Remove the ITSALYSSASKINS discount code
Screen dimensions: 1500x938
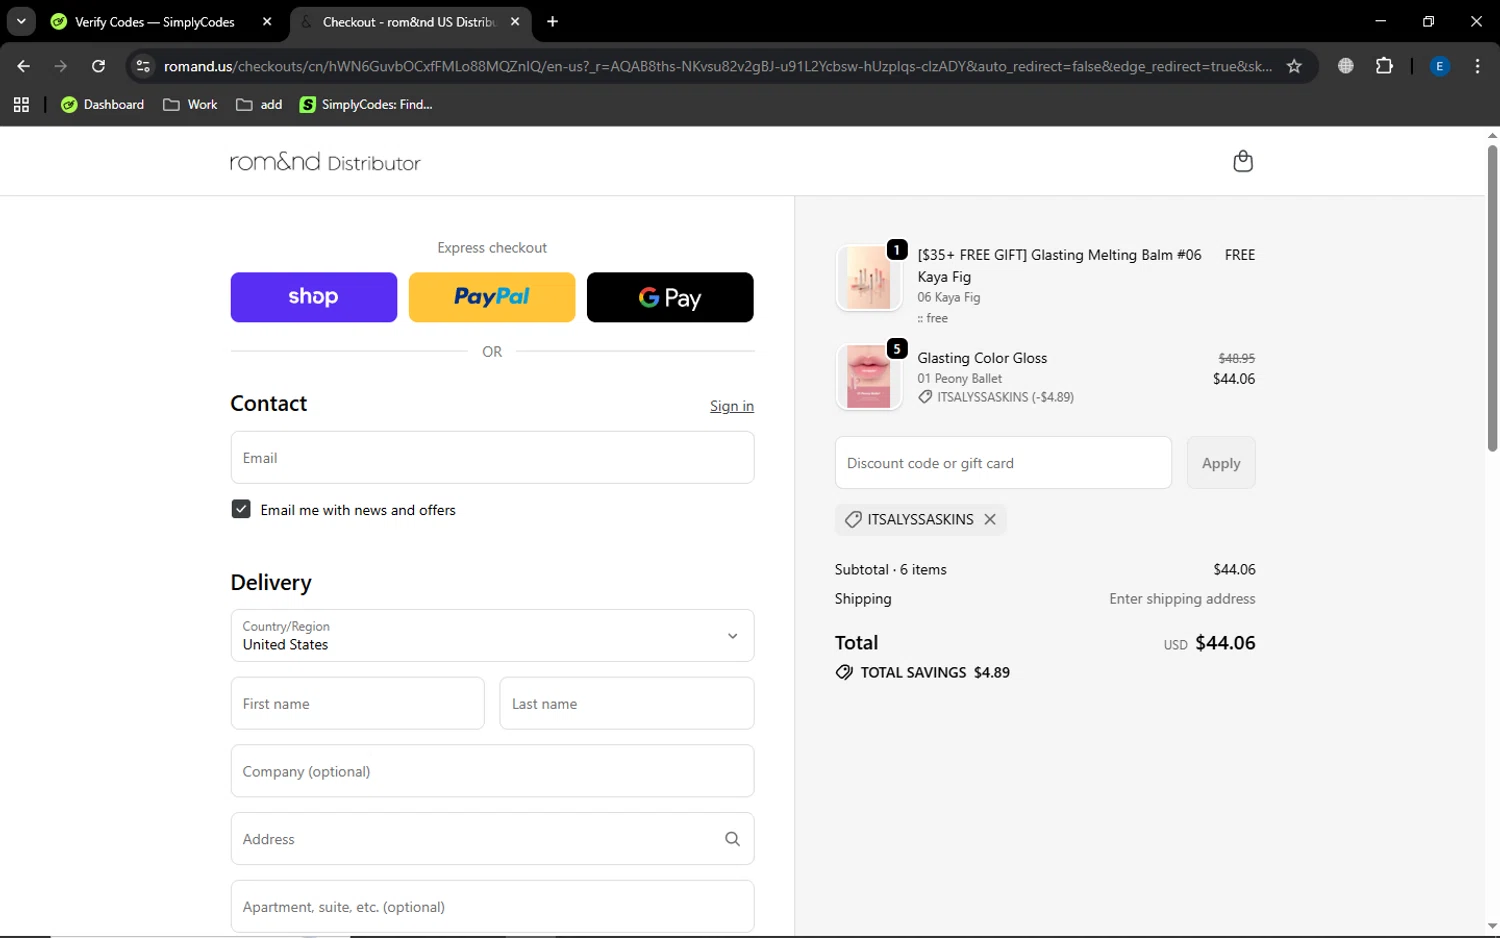[990, 520]
